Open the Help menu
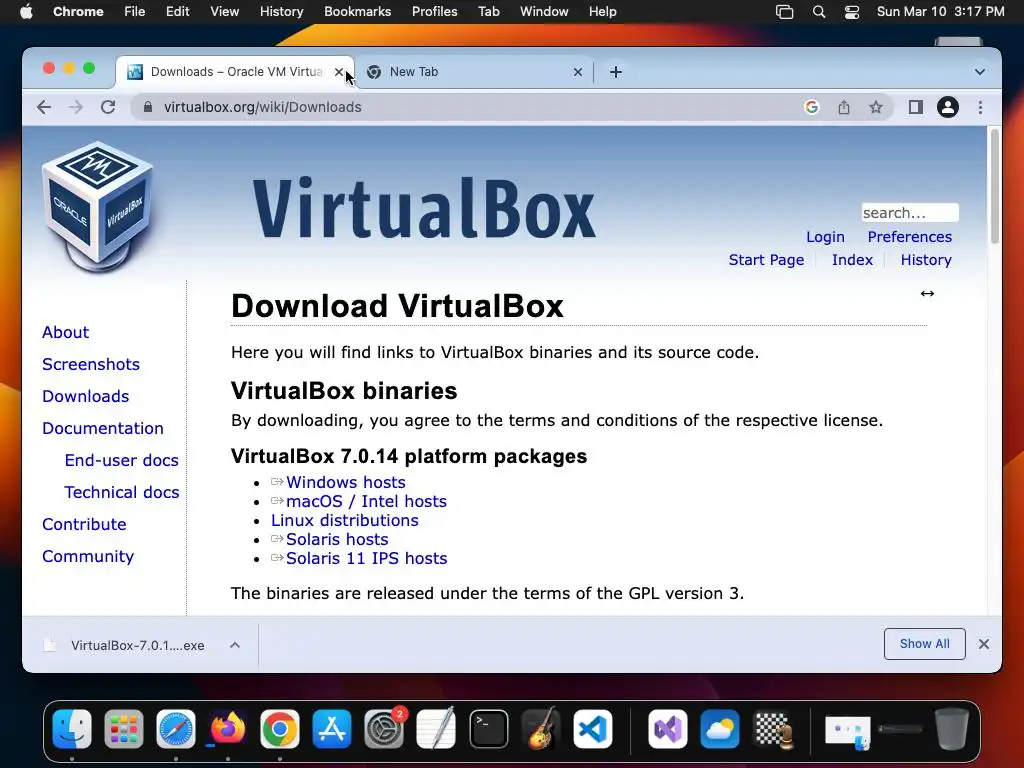This screenshot has width=1024, height=768. pos(602,12)
